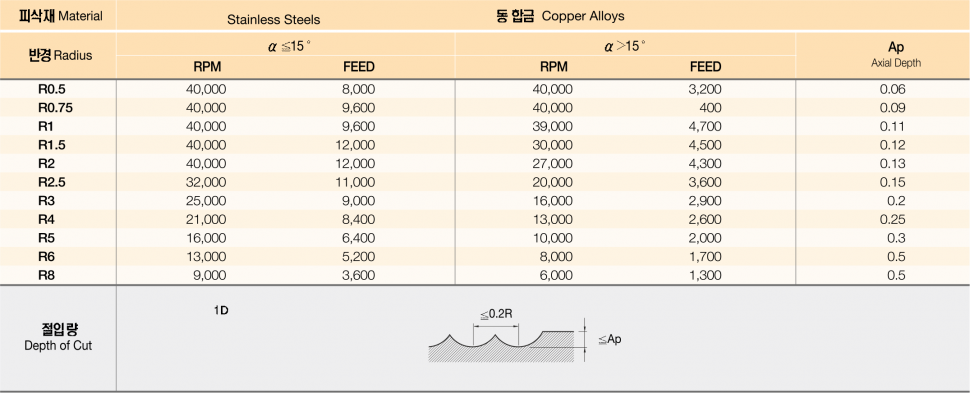
Task: Select the R8 radius row label
Action: 46,275
